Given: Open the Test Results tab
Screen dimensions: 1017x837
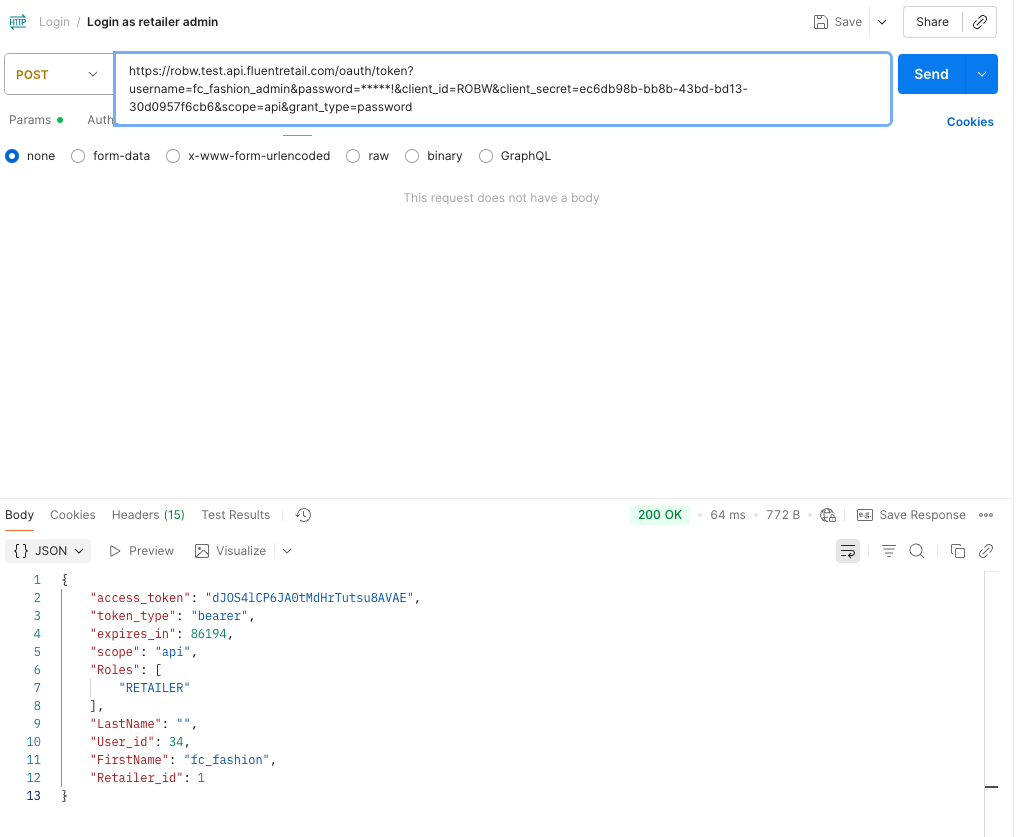Looking at the screenshot, I should [235, 515].
